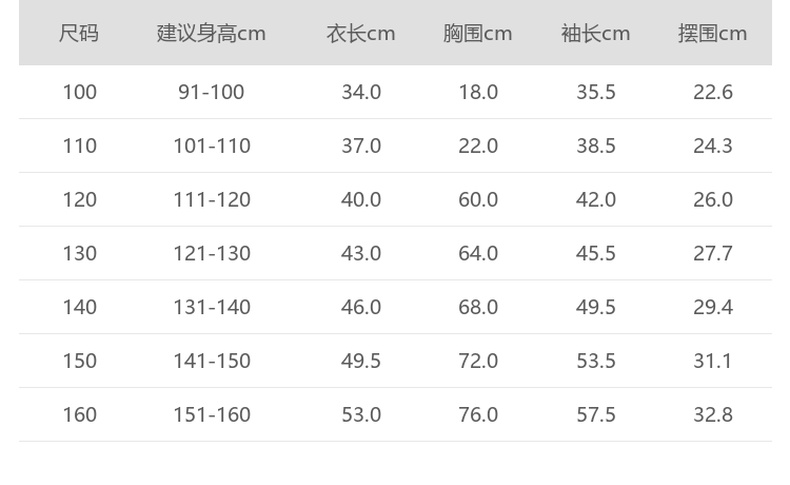Click the 尺码 column header
Image resolution: width=790 pixels, height=485 pixels.
(79, 33)
